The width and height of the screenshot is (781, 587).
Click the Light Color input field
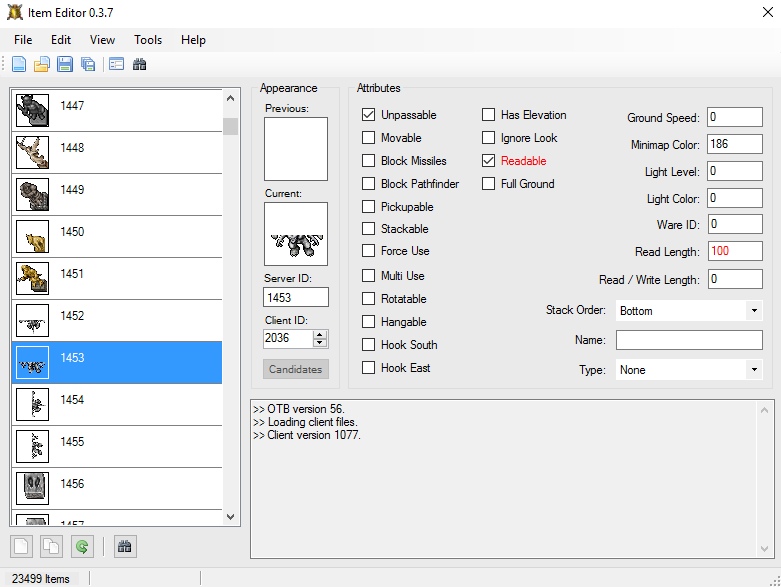click(735, 198)
